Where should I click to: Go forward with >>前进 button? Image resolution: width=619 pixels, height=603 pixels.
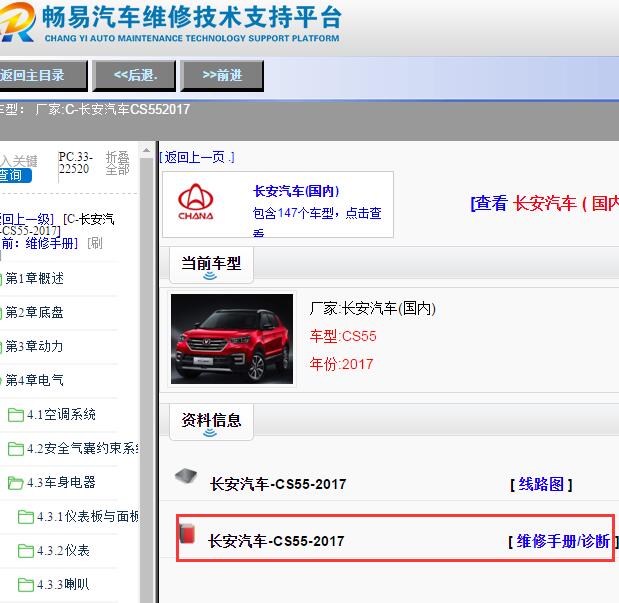(x=222, y=75)
